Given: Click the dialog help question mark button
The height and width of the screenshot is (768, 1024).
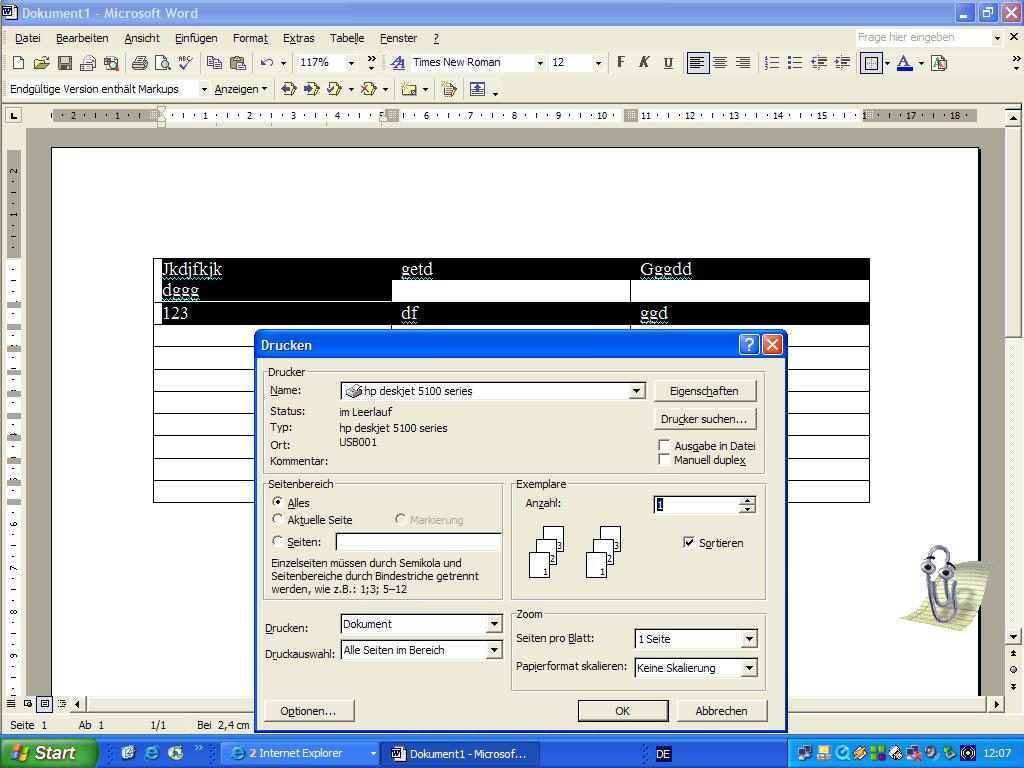Looking at the screenshot, I should pyautogui.click(x=748, y=345).
